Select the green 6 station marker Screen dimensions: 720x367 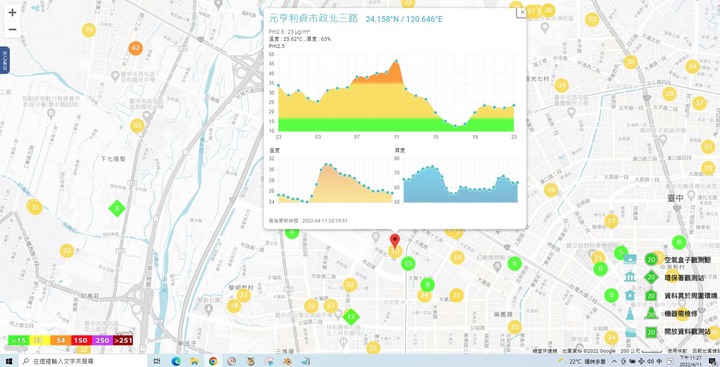tap(514, 263)
